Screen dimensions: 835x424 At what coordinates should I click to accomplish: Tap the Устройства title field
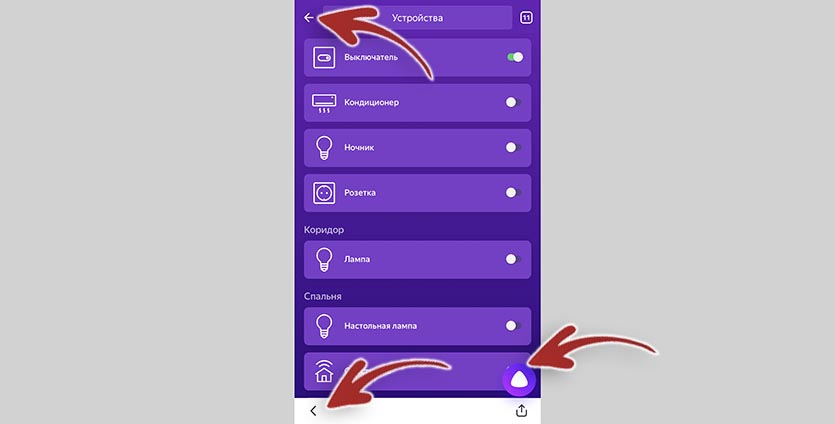point(418,18)
